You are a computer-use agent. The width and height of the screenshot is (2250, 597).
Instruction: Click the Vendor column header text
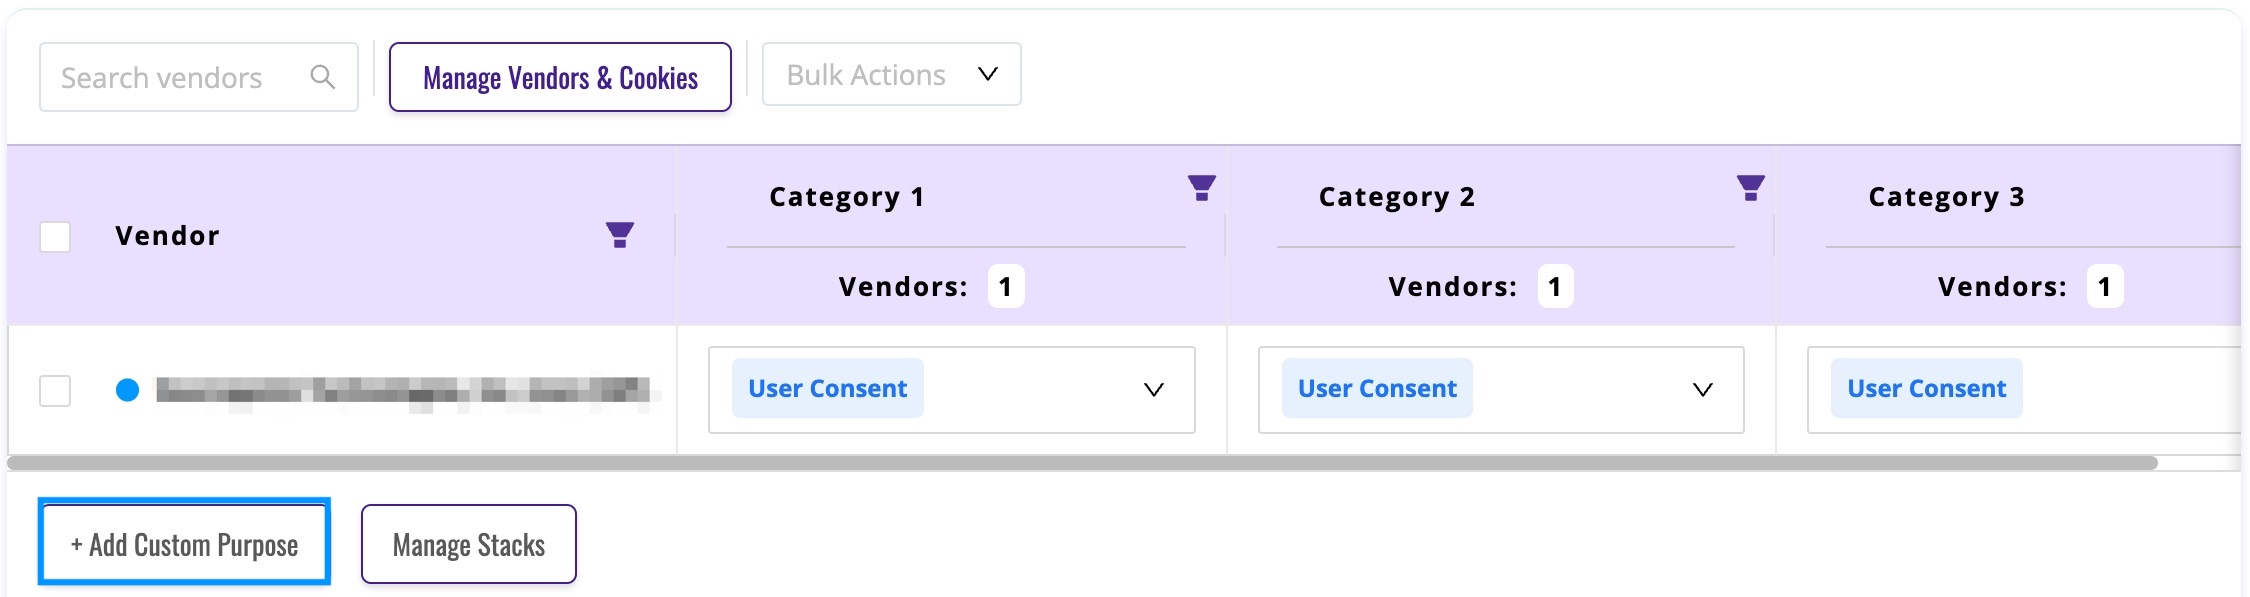(167, 236)
